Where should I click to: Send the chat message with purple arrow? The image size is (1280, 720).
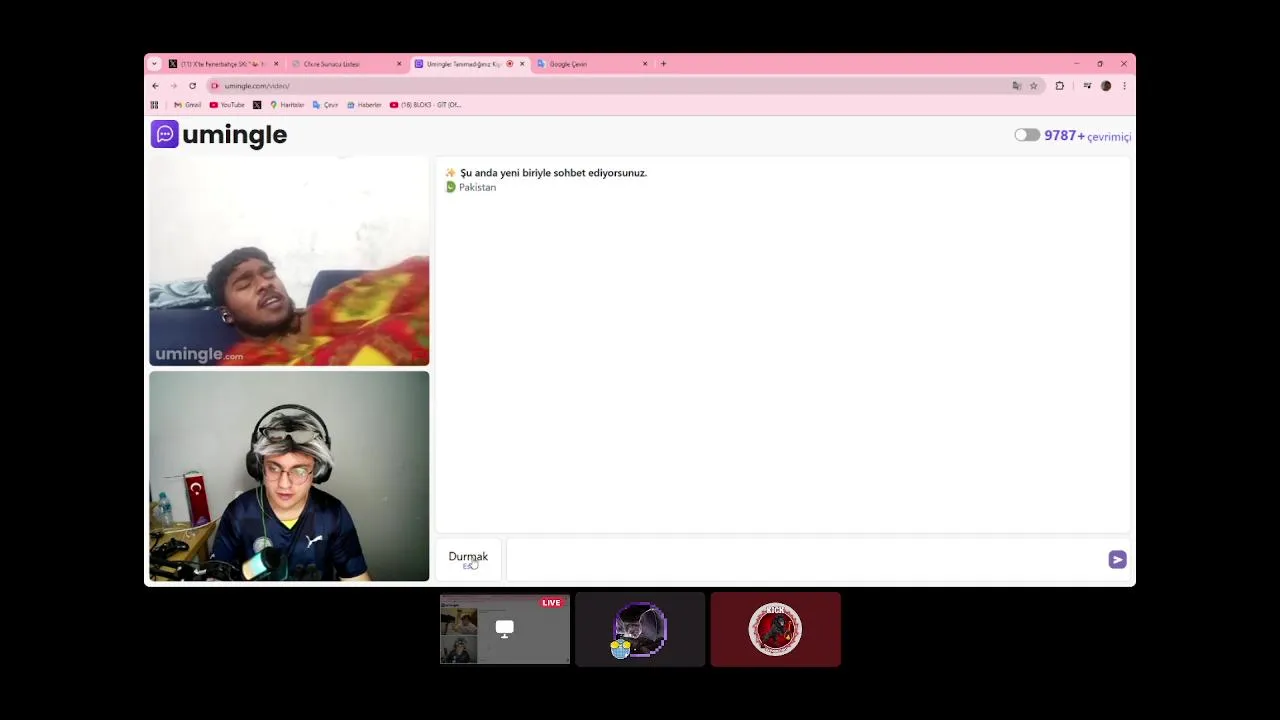(1117, 560)
